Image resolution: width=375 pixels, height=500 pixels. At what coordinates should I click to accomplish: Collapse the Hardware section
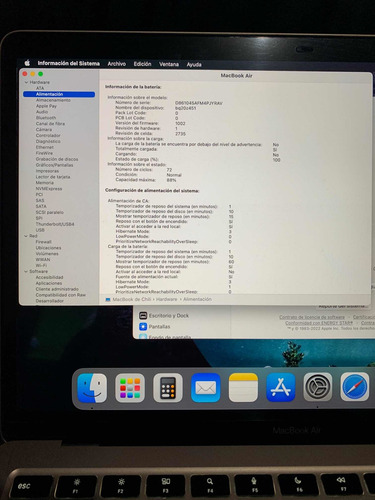click(26, 82)
